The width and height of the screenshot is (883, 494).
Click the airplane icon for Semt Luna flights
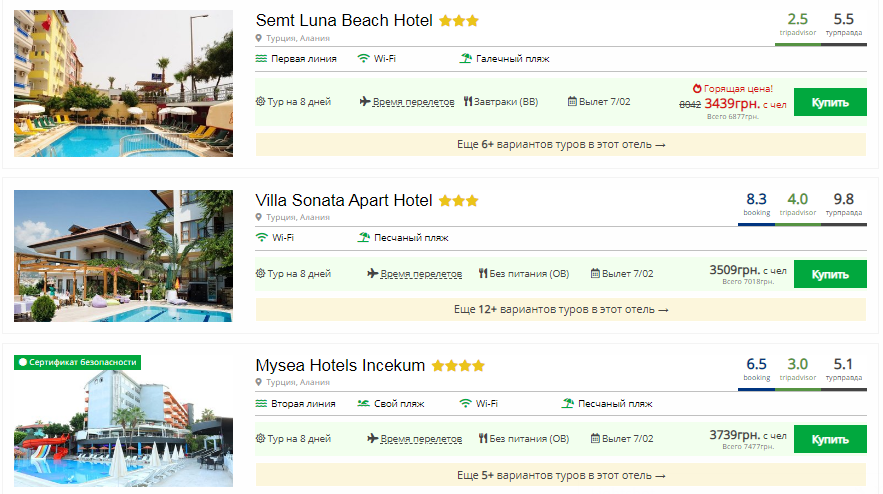pyautogui.click(x=364, y=102)
